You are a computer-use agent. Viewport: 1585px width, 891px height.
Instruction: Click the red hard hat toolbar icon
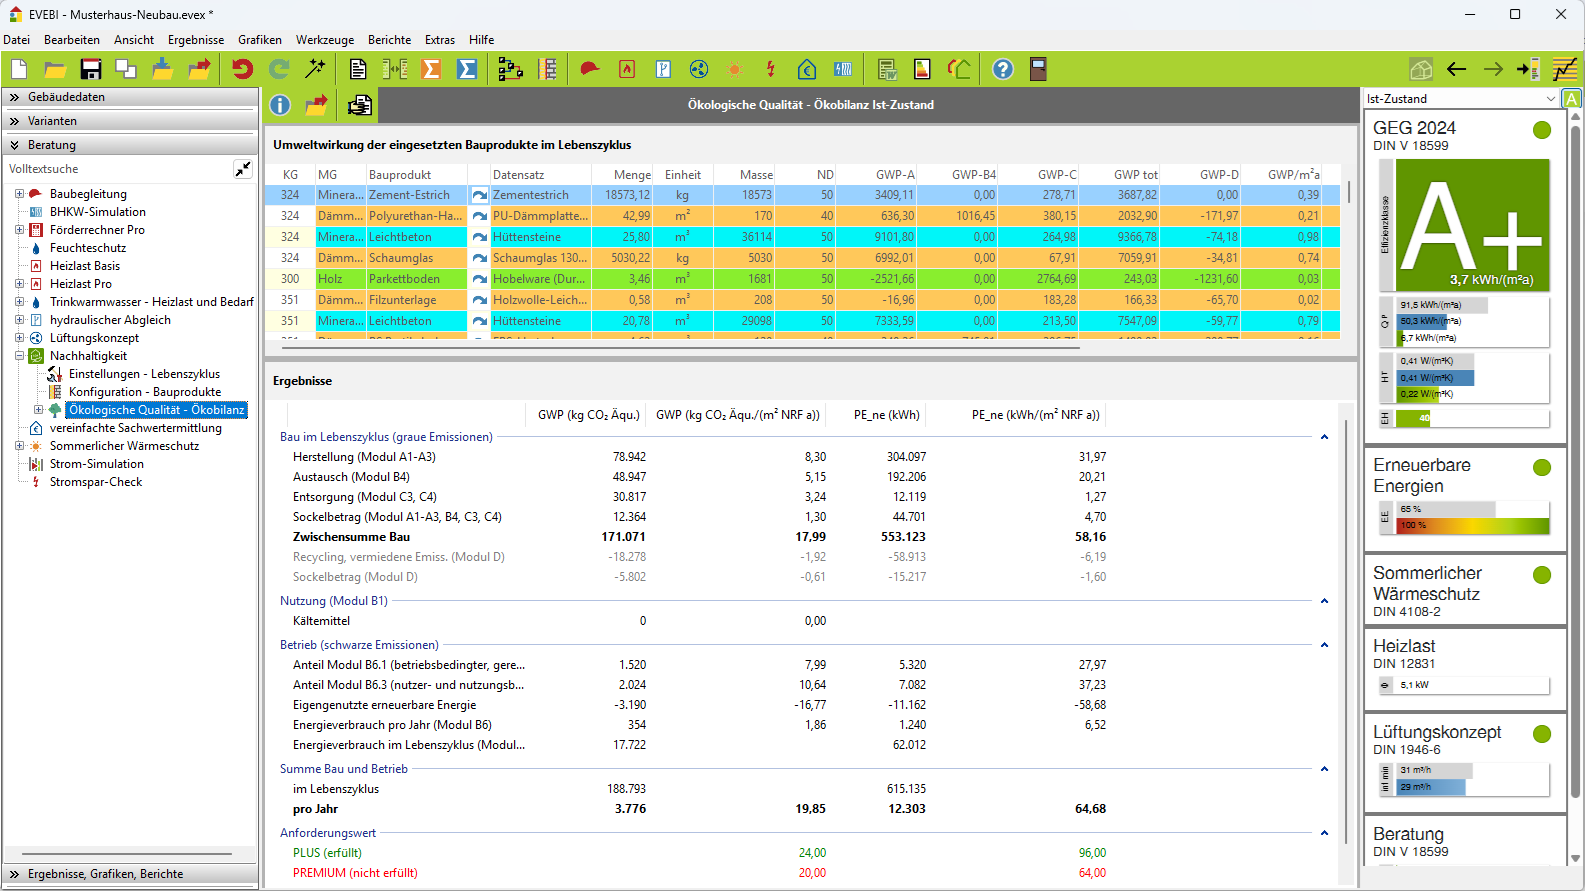[x=590, y=69]
